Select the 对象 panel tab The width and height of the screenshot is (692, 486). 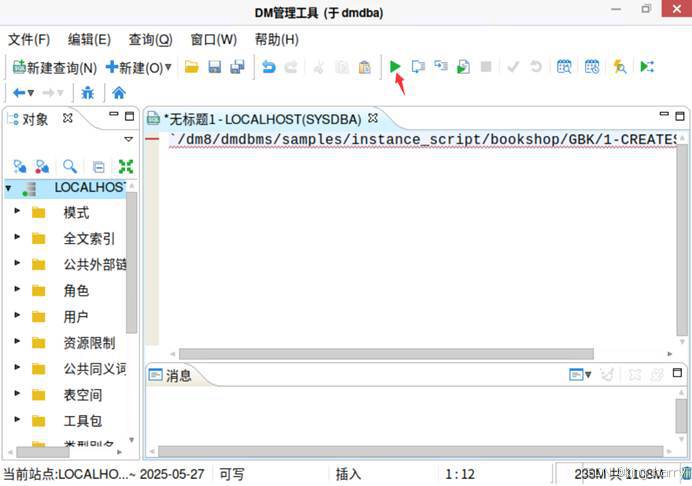click(35, 119)
